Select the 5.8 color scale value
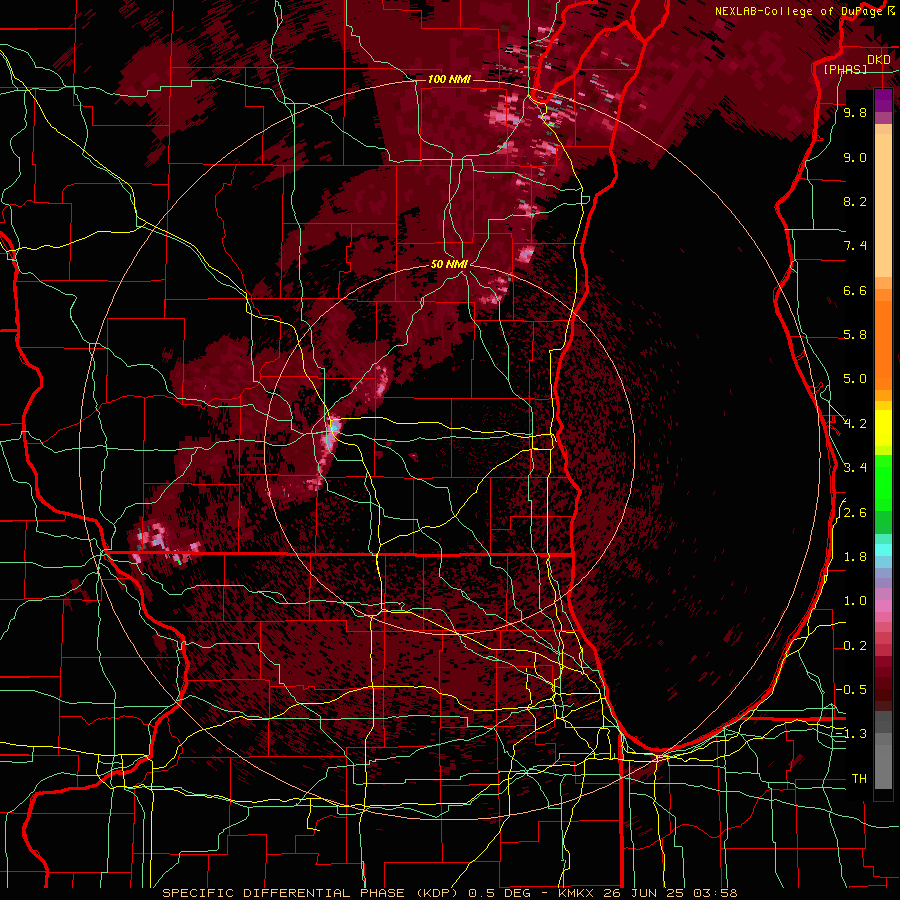The height and width of the screenshot is (900, 900). pos(855,335)
